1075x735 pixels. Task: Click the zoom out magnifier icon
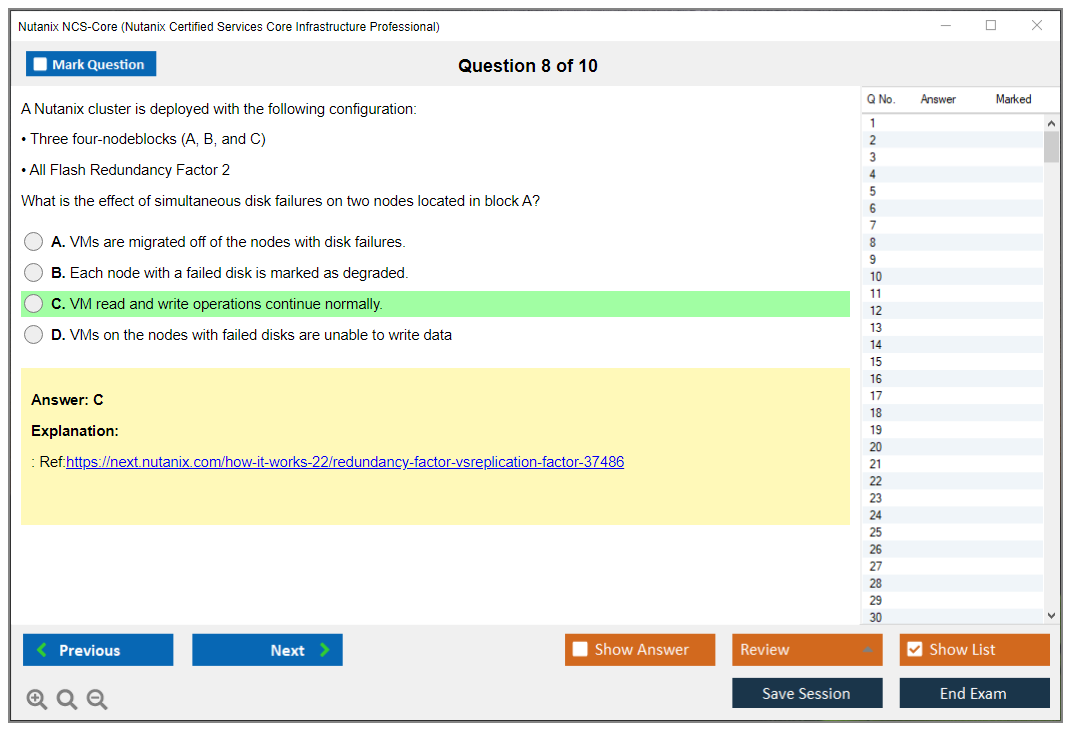point(97,700)
